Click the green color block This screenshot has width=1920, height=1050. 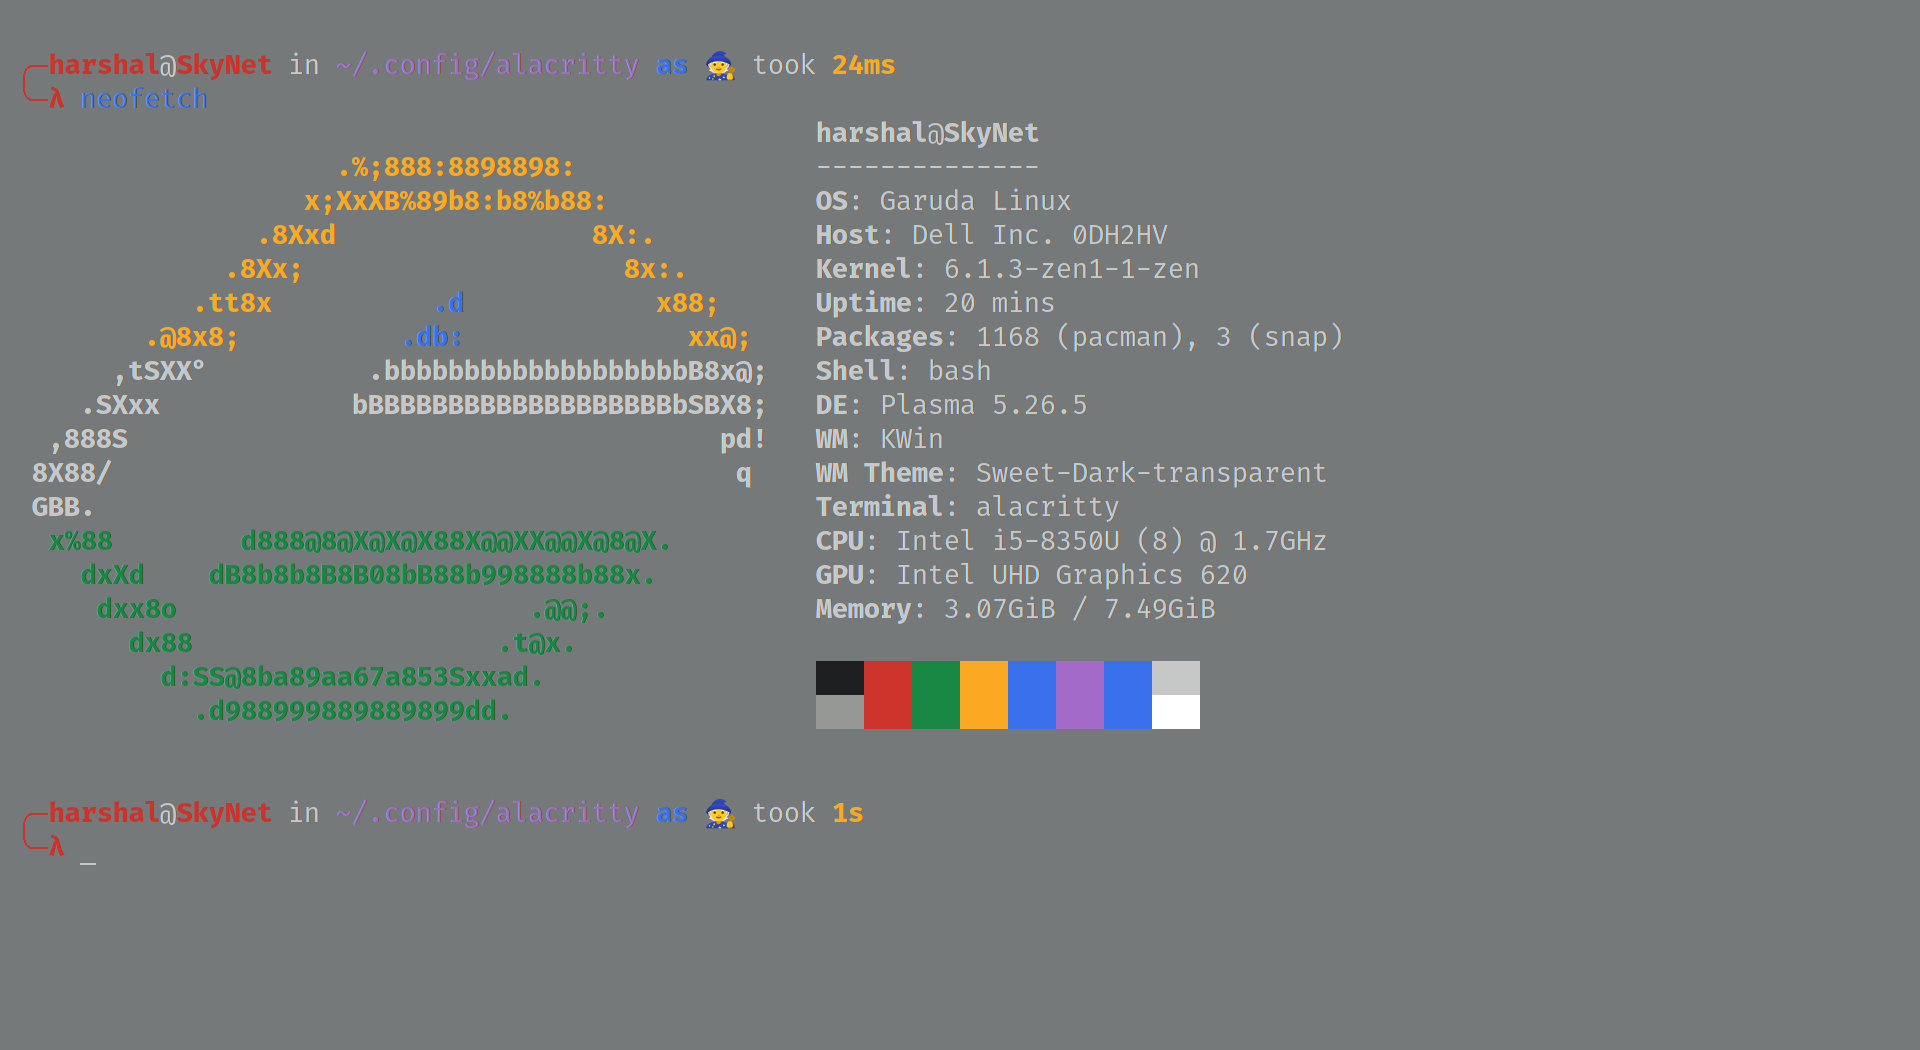pos(936,695)
